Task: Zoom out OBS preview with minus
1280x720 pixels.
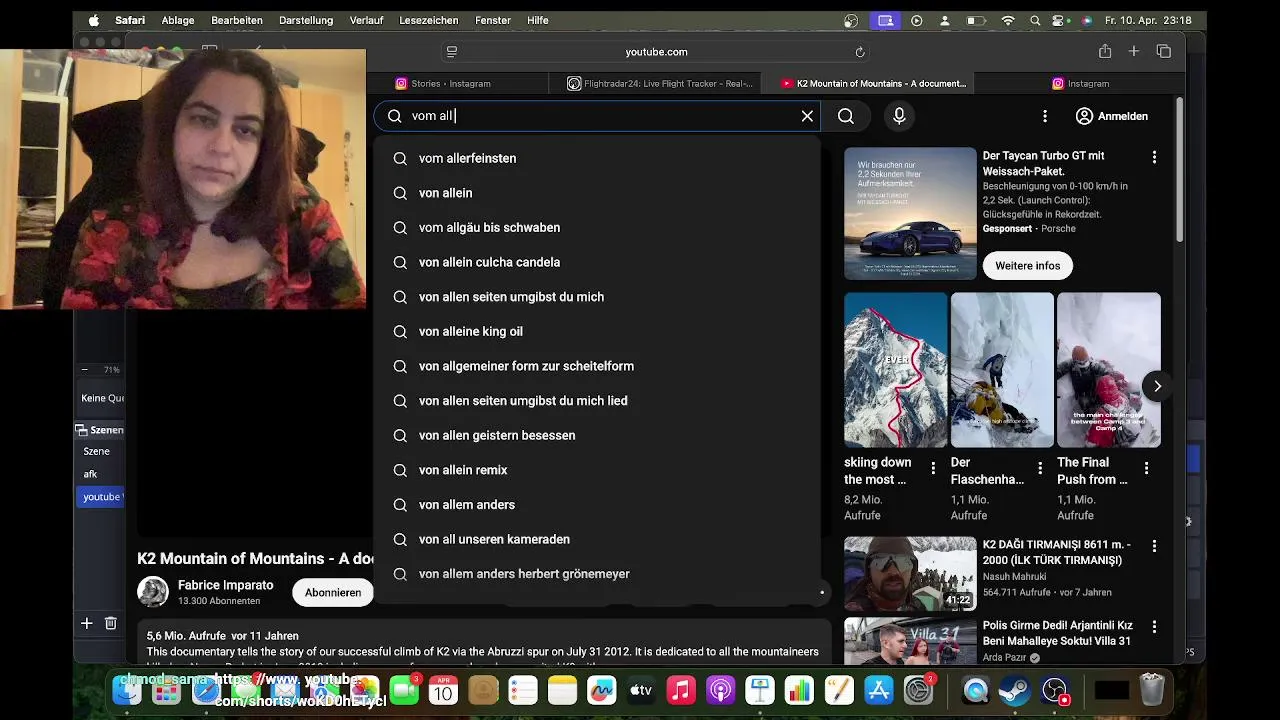Action: 85,370
